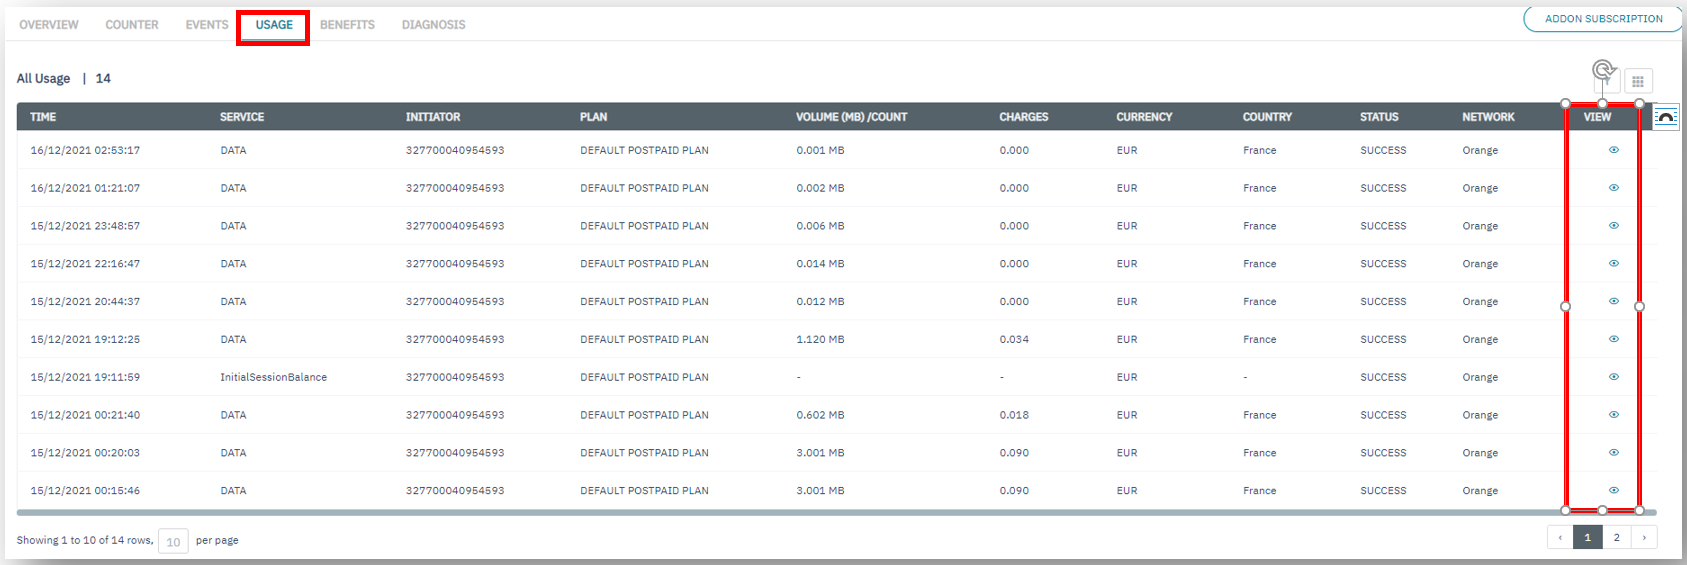This screenshot has width=1687, height=565.
Task: View the 15/12/2021 23:48:57 usage entry
Action: (1613, 226)
